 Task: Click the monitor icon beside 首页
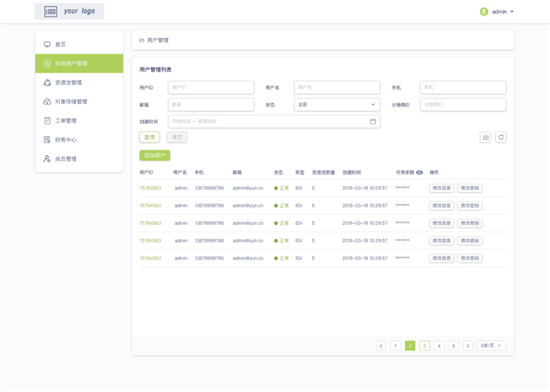click(47, 44)
